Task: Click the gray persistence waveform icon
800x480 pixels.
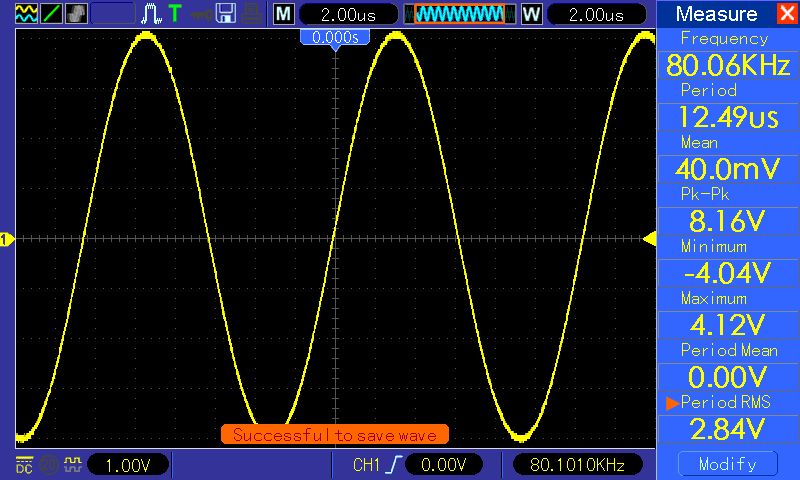Action: [x=76, y=14]
